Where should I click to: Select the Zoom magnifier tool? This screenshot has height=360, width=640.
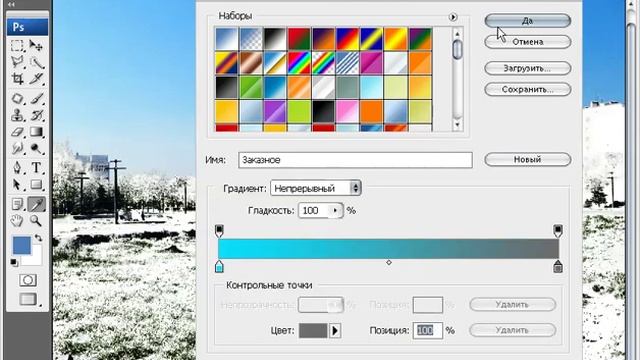(x=36, y=221)
